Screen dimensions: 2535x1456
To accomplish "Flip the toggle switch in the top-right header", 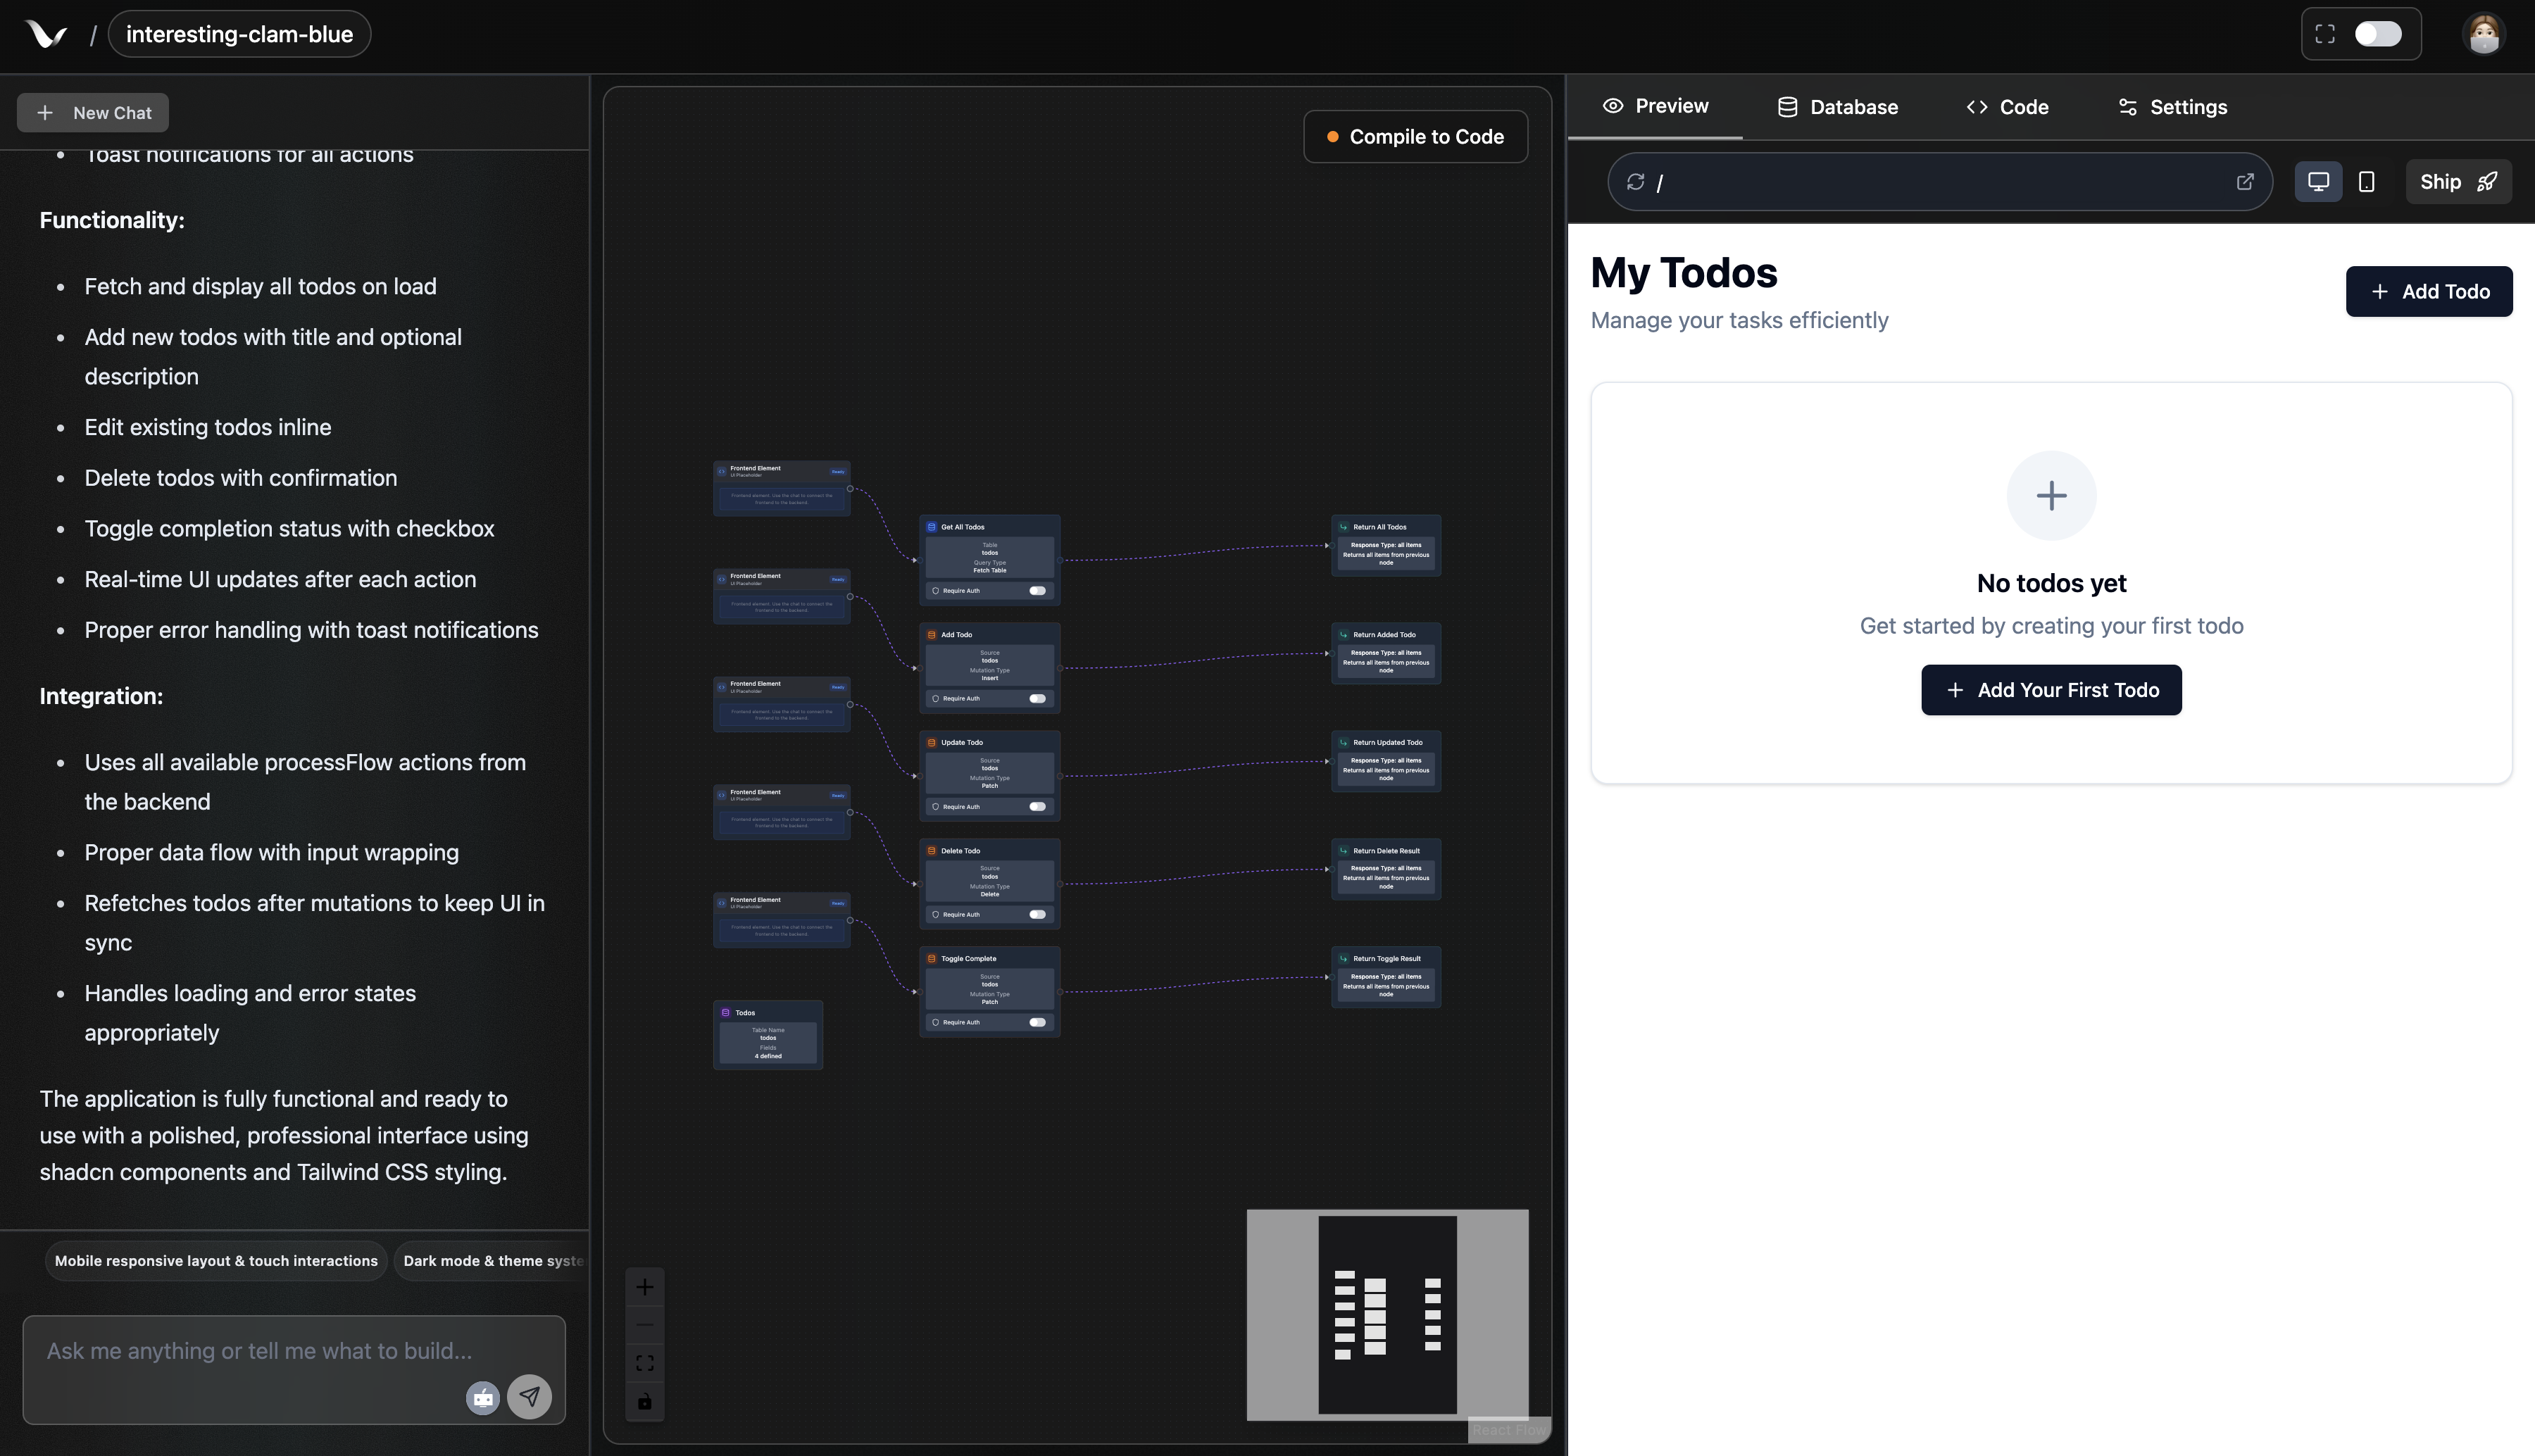I will point(2378,33).
